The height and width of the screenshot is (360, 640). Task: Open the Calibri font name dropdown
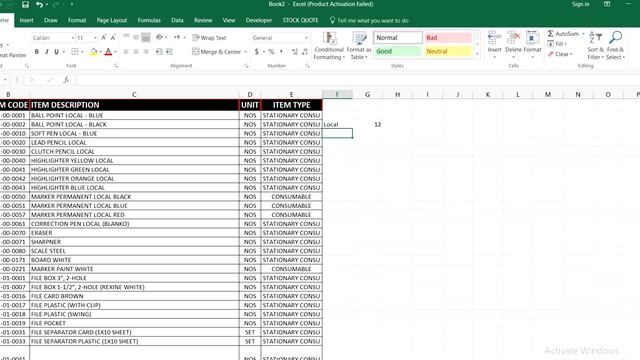pos(73,38)
